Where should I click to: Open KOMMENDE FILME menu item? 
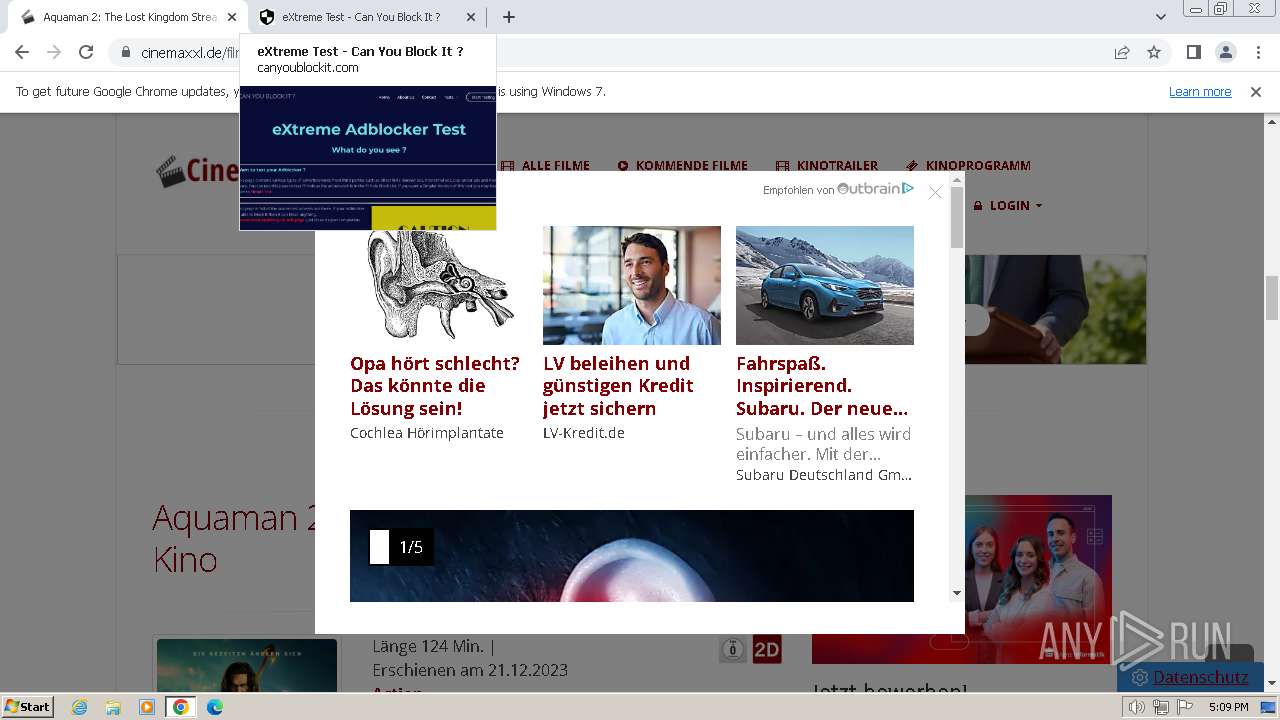(x=683, y=166)
